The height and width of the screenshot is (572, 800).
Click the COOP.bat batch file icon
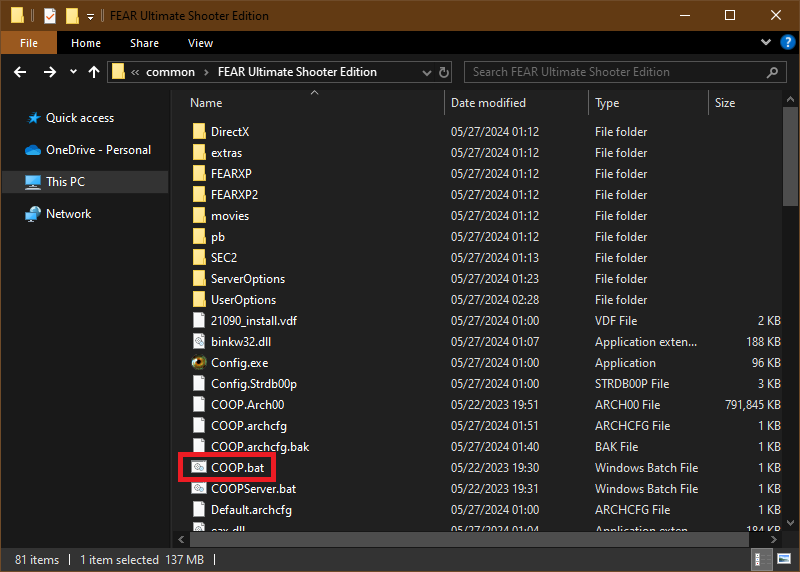click(199, 467)
